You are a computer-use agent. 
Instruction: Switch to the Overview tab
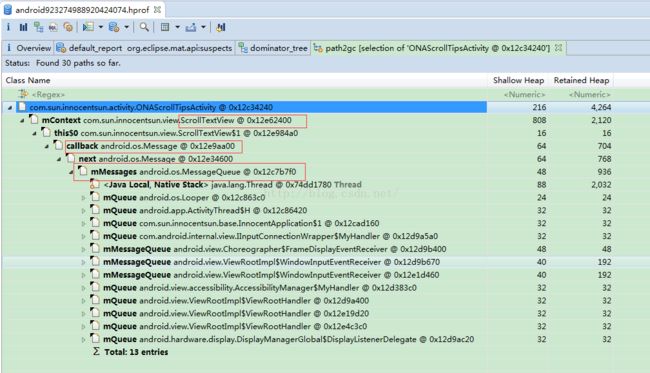pyautogui.click(x=28, y=48)
